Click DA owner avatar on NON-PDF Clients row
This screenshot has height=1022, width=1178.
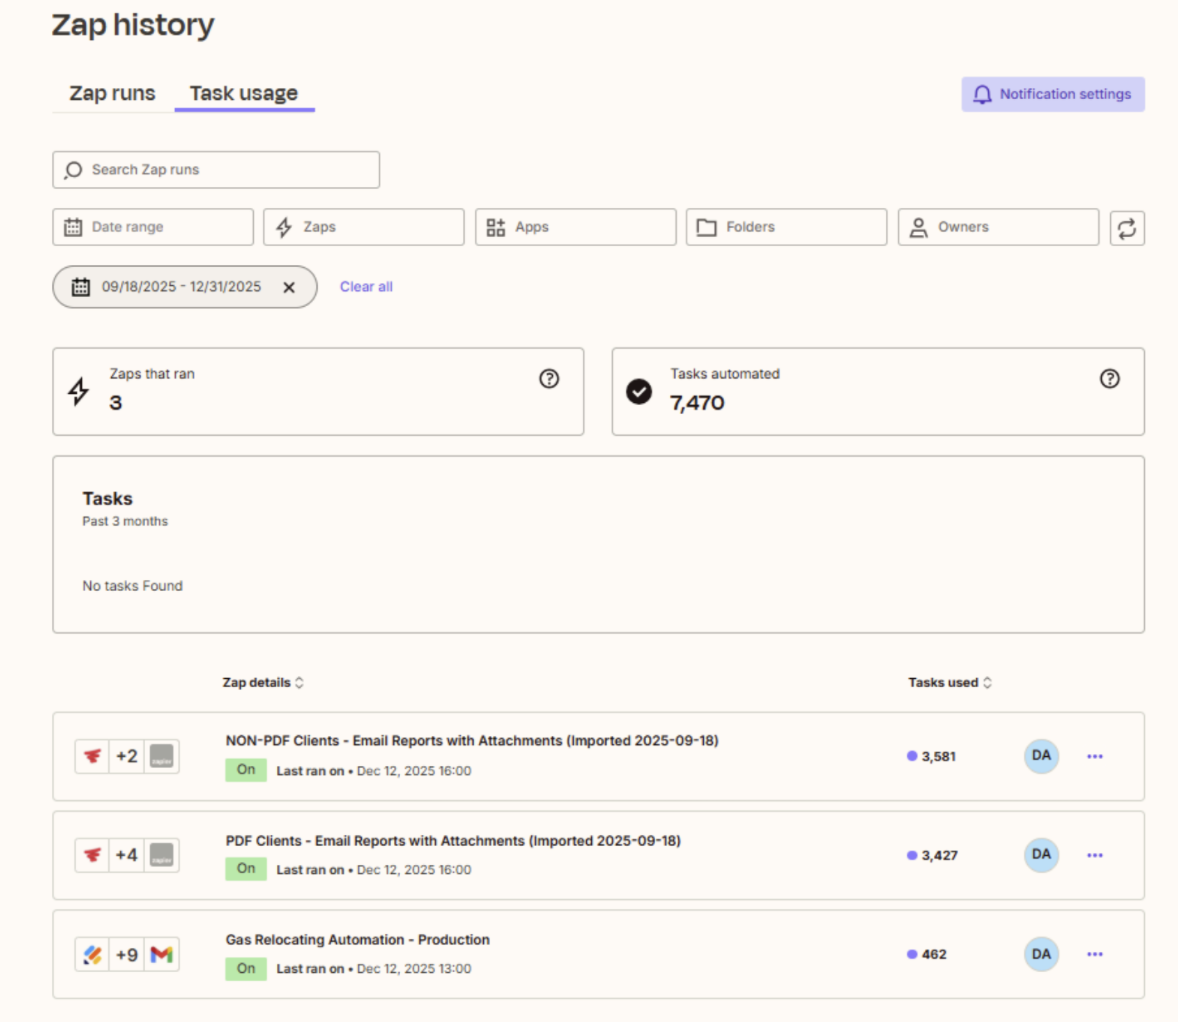pyautogui.click(x=1041, y=756)
